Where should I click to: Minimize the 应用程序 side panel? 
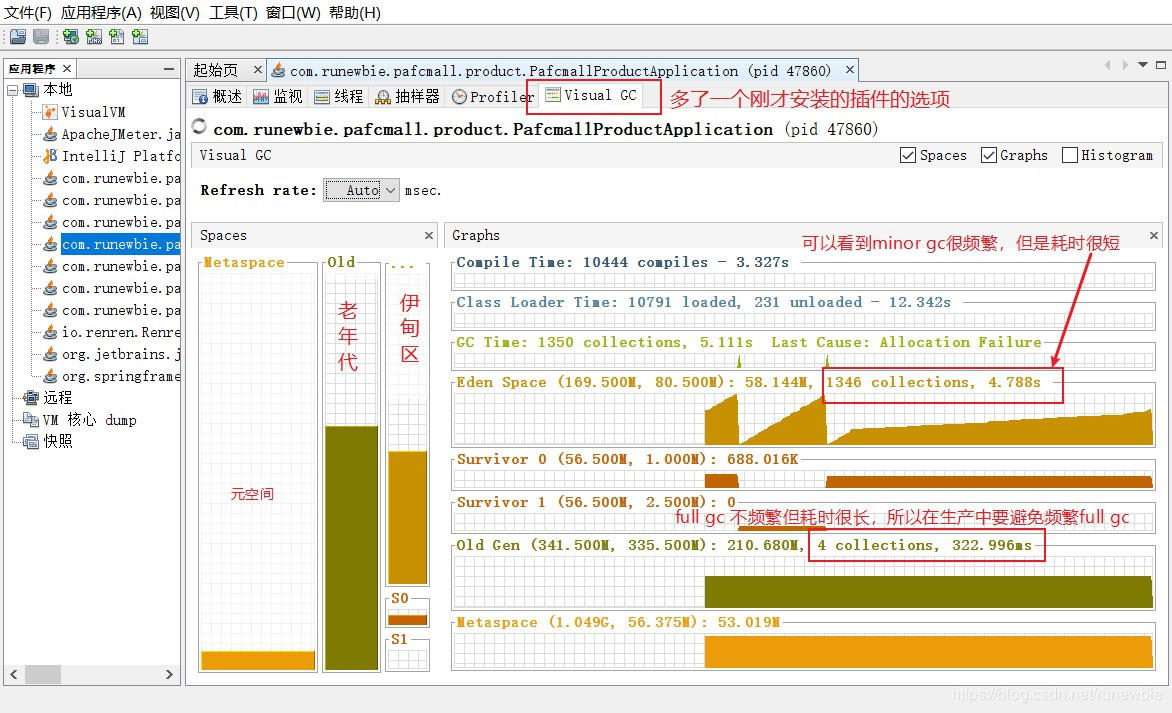[169, 69]
